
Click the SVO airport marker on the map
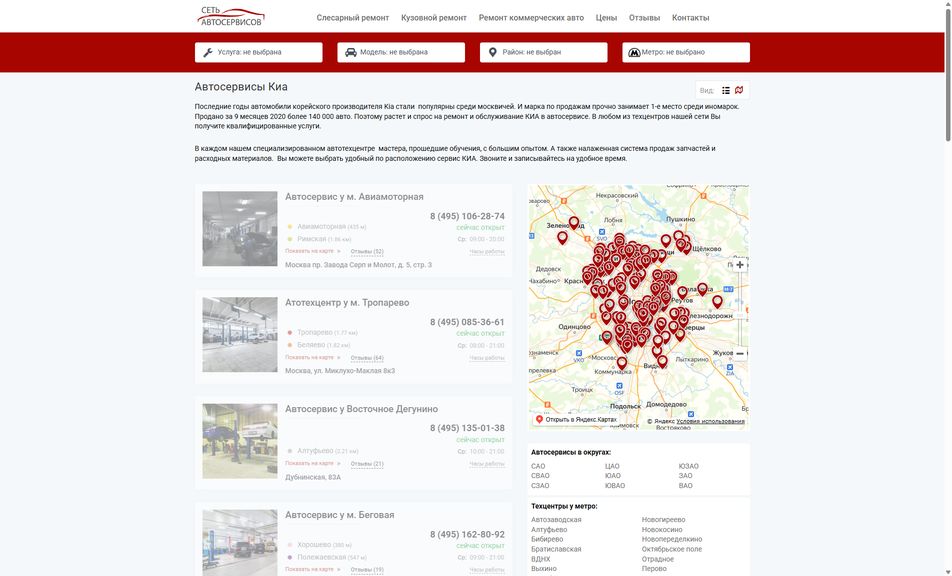pyautogui.click(x=602, y=232)
